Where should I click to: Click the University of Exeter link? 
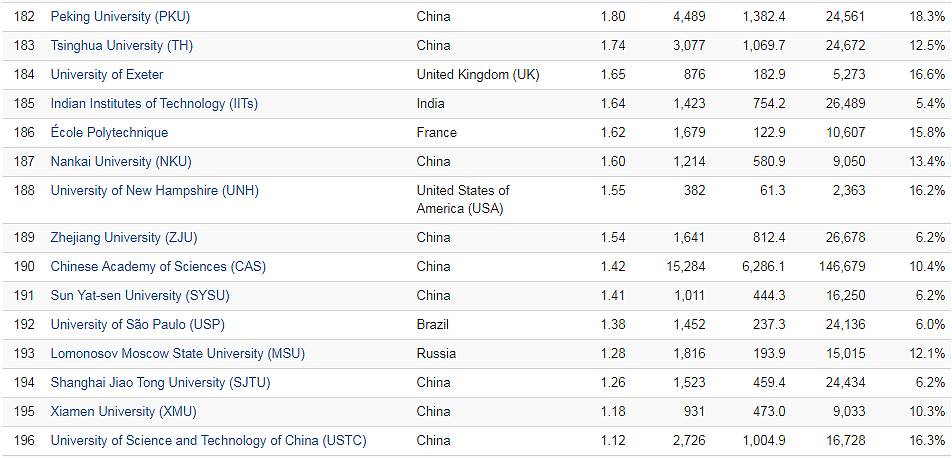click(107, 74)
